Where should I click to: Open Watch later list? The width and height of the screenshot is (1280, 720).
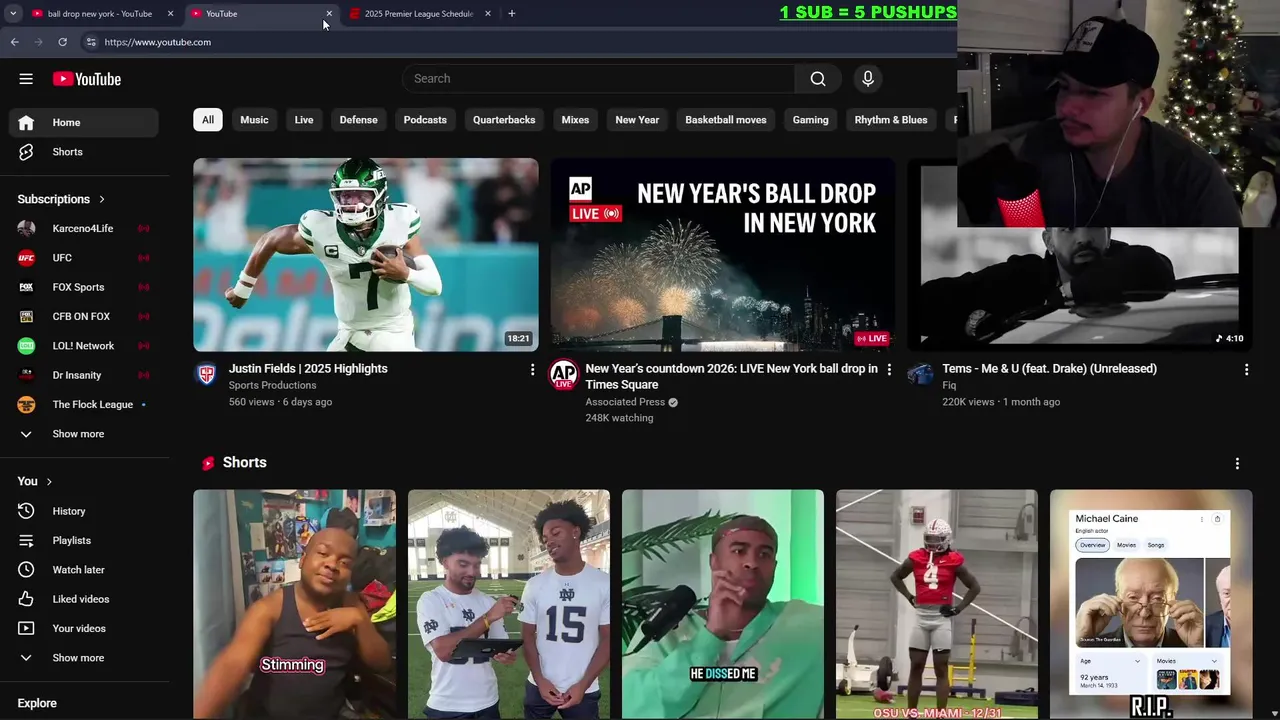tap(84, 570)
